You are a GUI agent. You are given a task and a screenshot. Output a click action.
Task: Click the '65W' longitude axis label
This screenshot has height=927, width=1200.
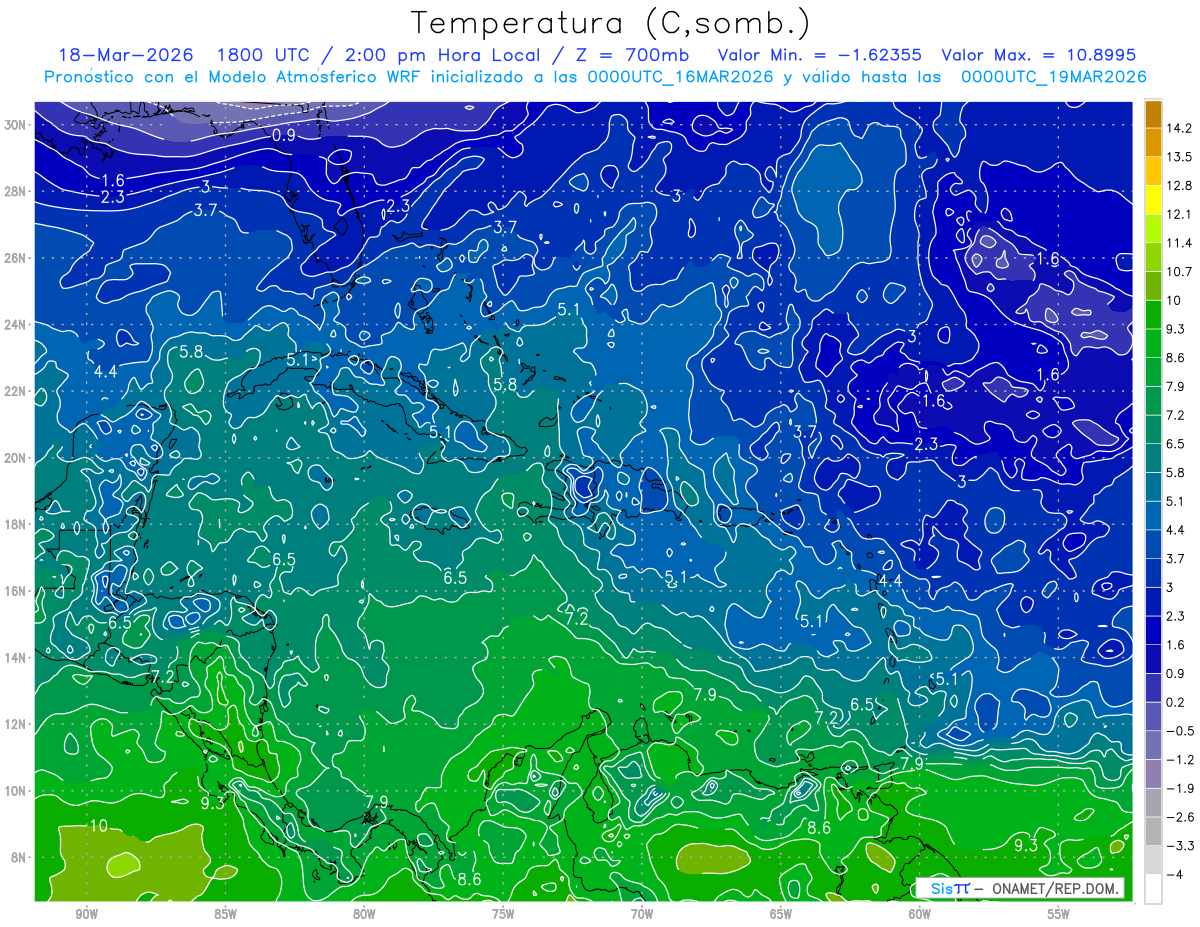pos(781,915)
